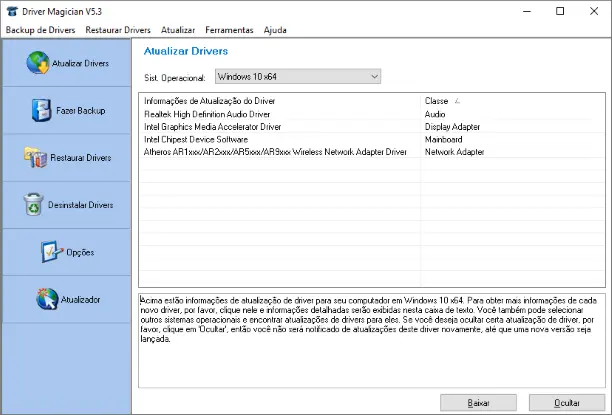The height and width of the screenshot is (415, 612).
Task: Select Intel Graphics Media Accelerator Driver row
Action: click(372, 126)
